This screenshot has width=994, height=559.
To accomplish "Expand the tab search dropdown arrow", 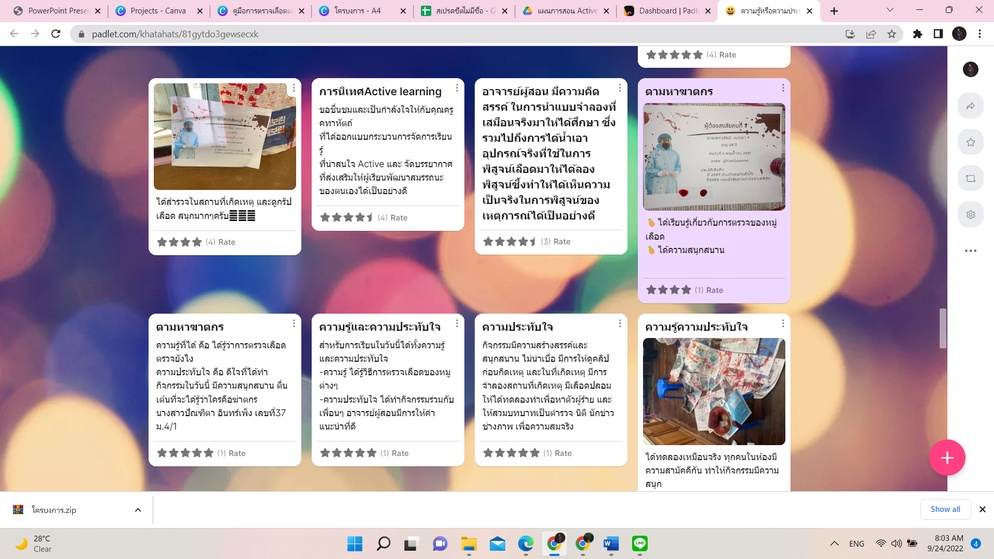I will coord(890,10).
